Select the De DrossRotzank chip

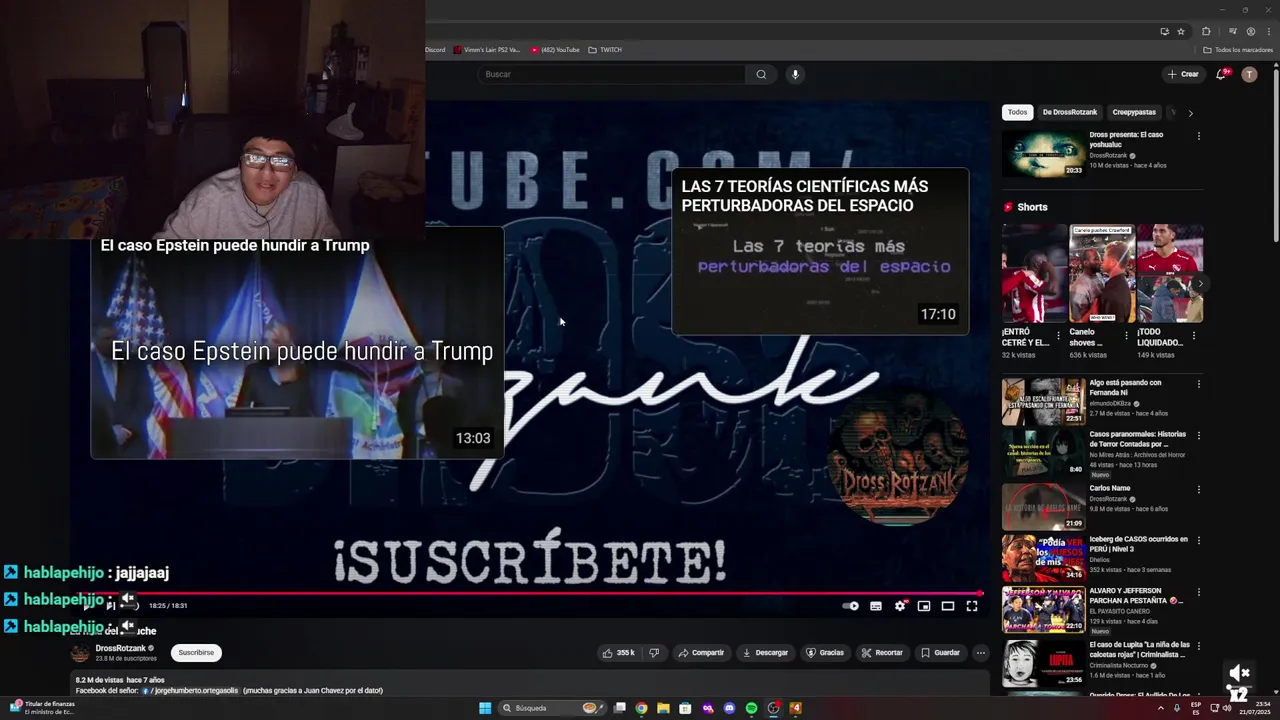point(1070,112)
